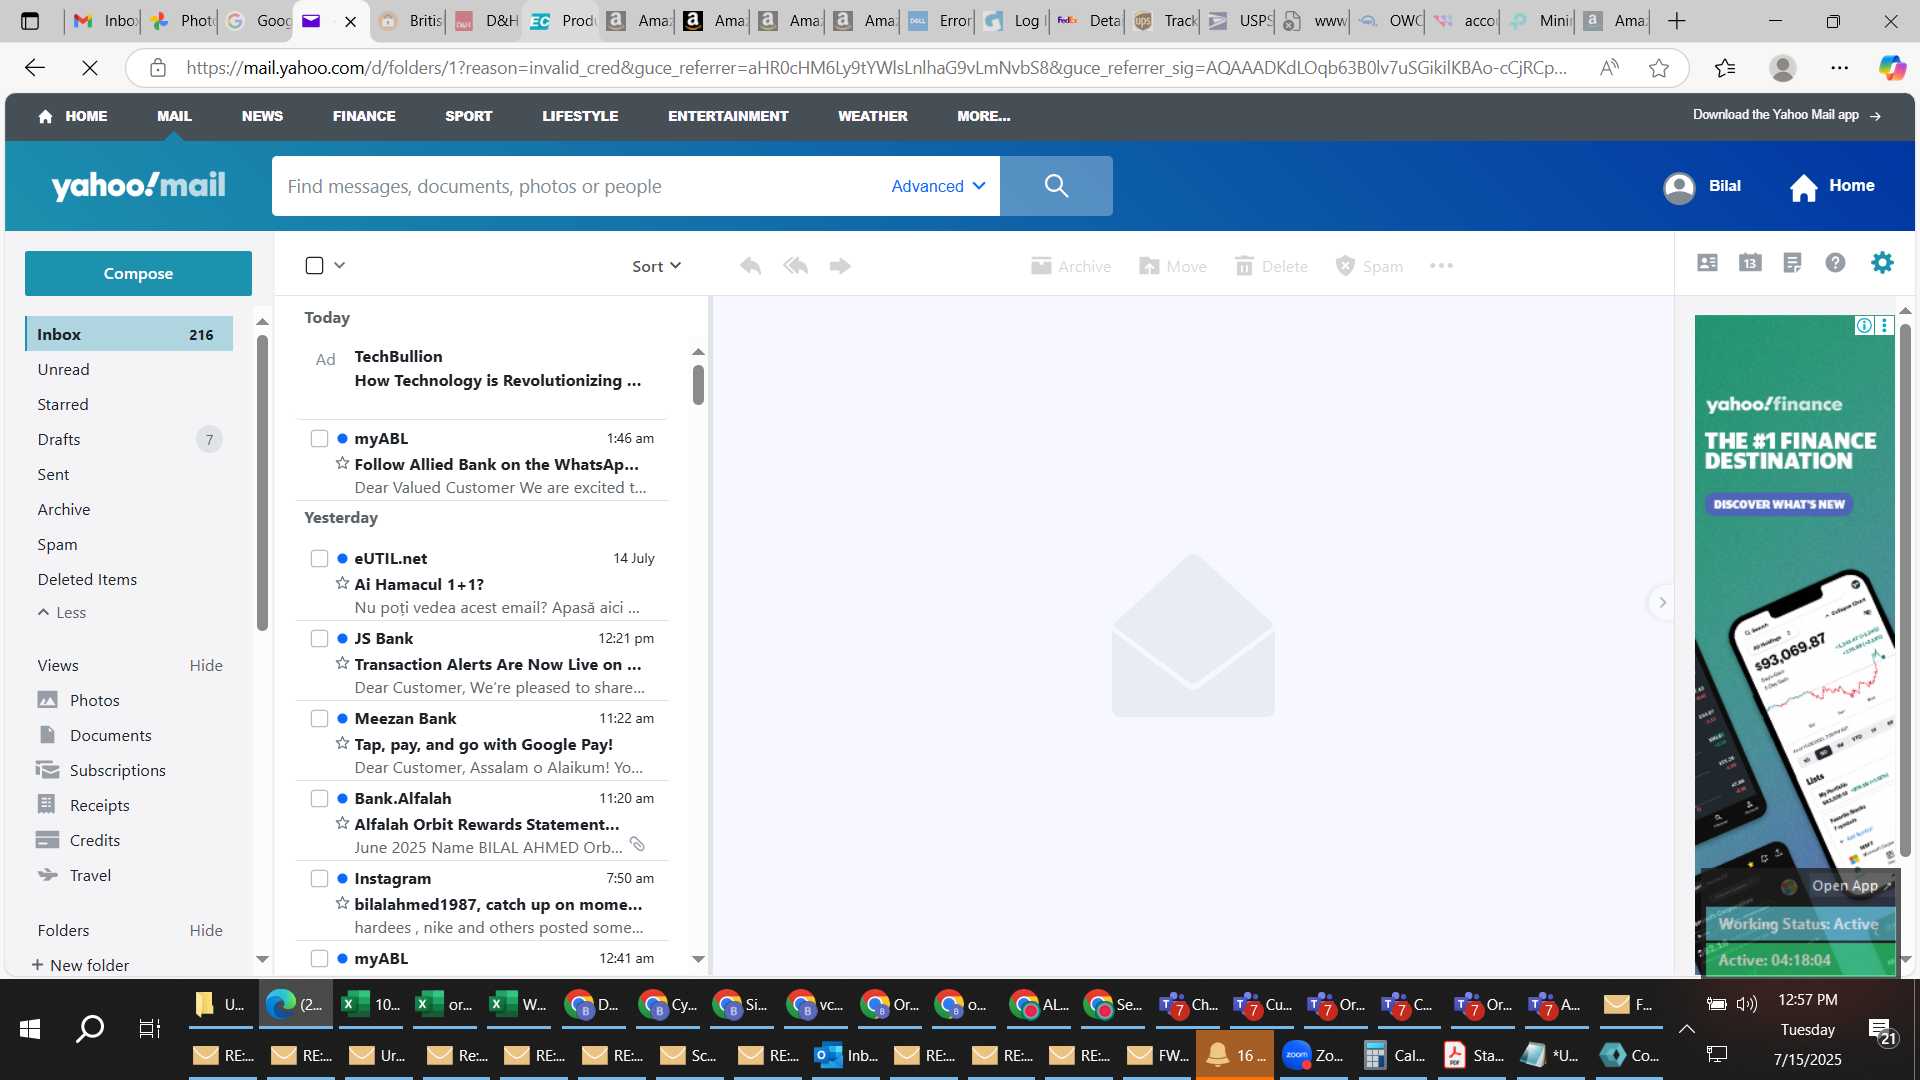Star the Meezan Bank Google Pay email
1920x1080 pixels.
pos(342,744)
